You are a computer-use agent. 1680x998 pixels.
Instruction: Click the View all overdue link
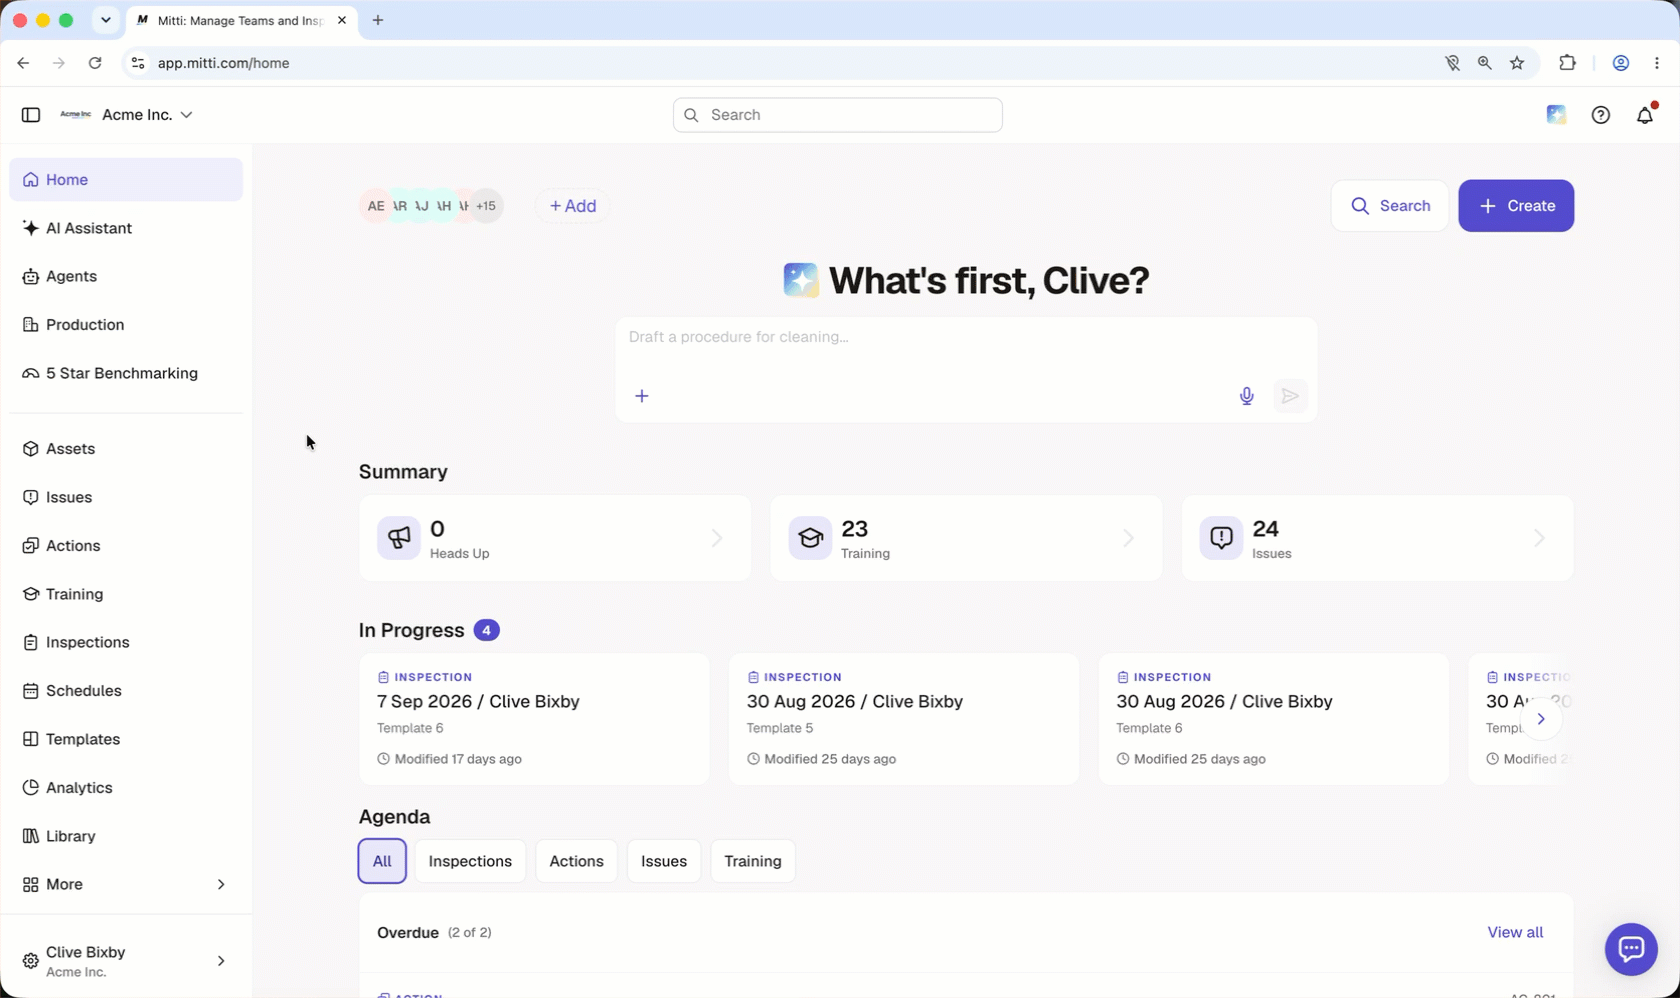pyautogui.click(x=1515, y=933)
